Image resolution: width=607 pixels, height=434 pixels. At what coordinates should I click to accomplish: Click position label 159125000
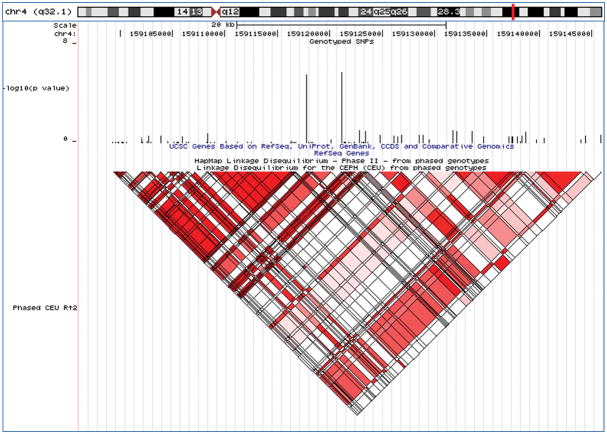pyautogui.click(x=361, y=34)
